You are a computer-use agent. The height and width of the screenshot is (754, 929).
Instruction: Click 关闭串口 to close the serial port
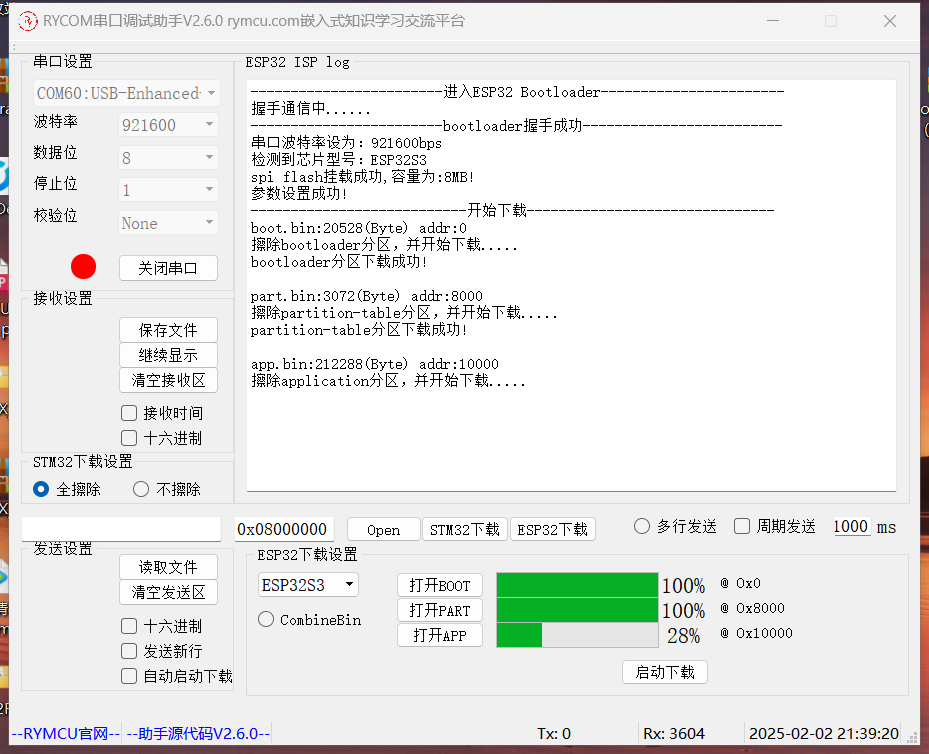point(167,267)
